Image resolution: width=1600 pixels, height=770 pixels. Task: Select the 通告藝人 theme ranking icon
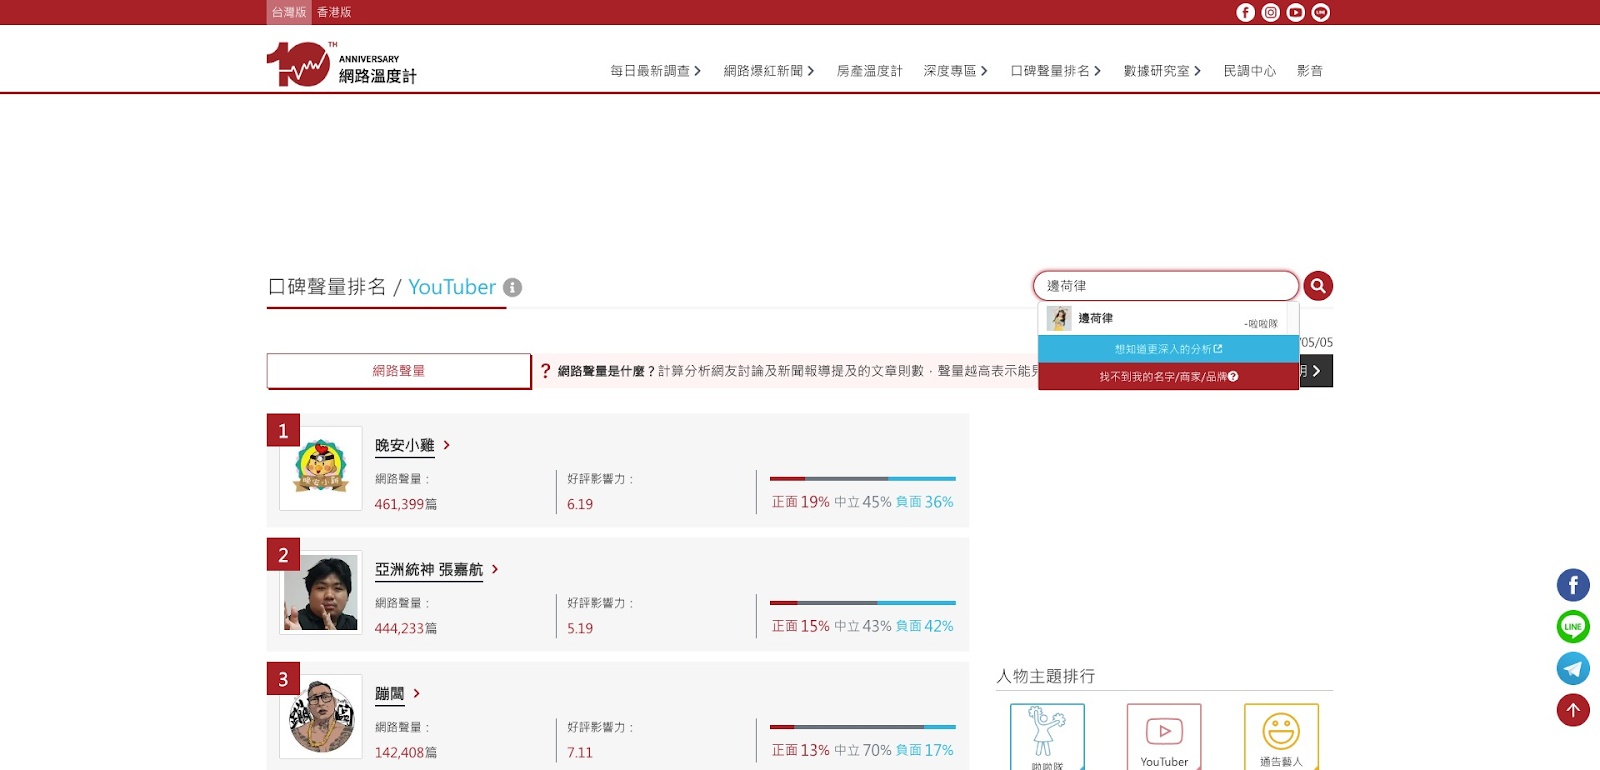(x=1281, y=737)
